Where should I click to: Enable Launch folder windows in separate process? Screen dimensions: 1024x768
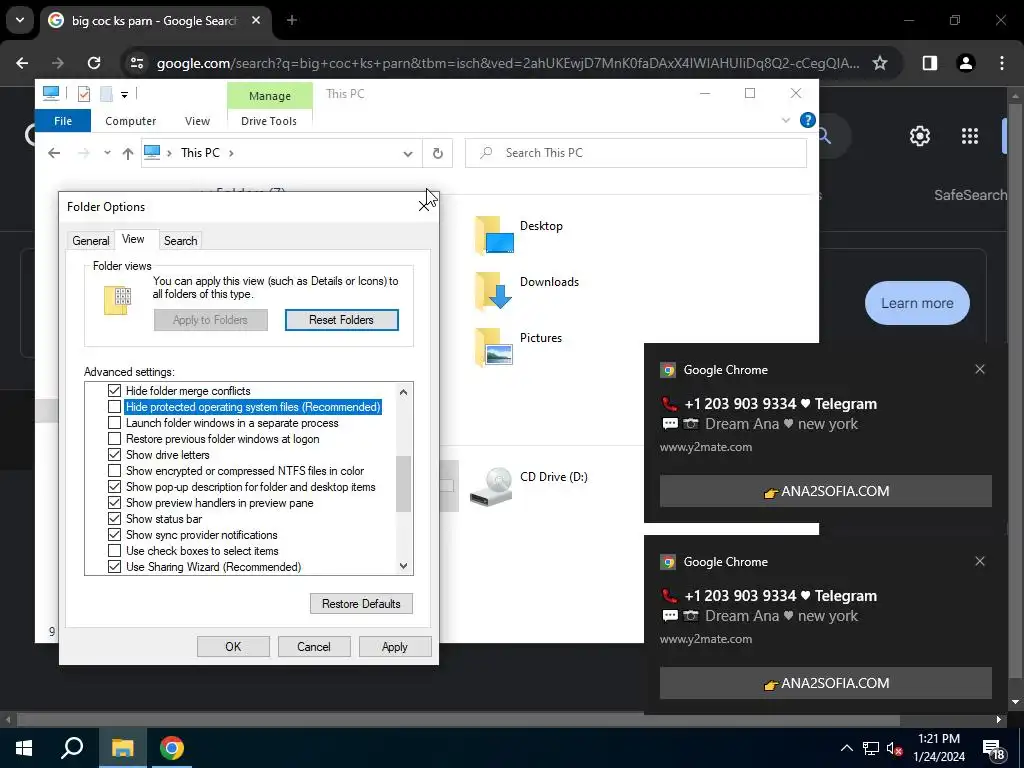pos(114,423)
